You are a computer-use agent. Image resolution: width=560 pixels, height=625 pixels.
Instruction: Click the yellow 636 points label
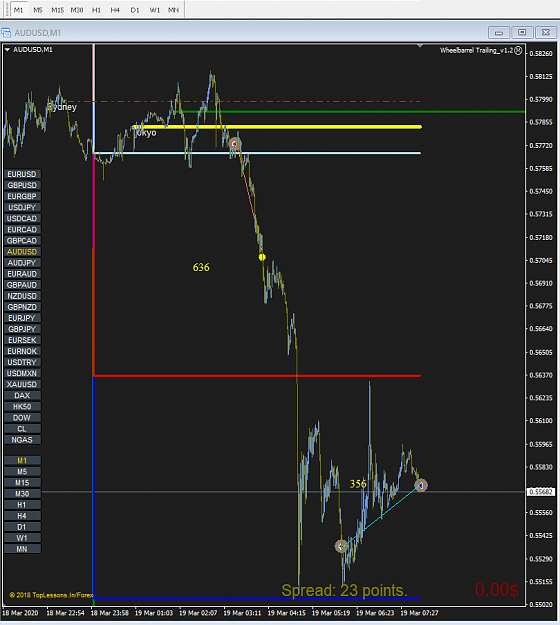point(201,267)
